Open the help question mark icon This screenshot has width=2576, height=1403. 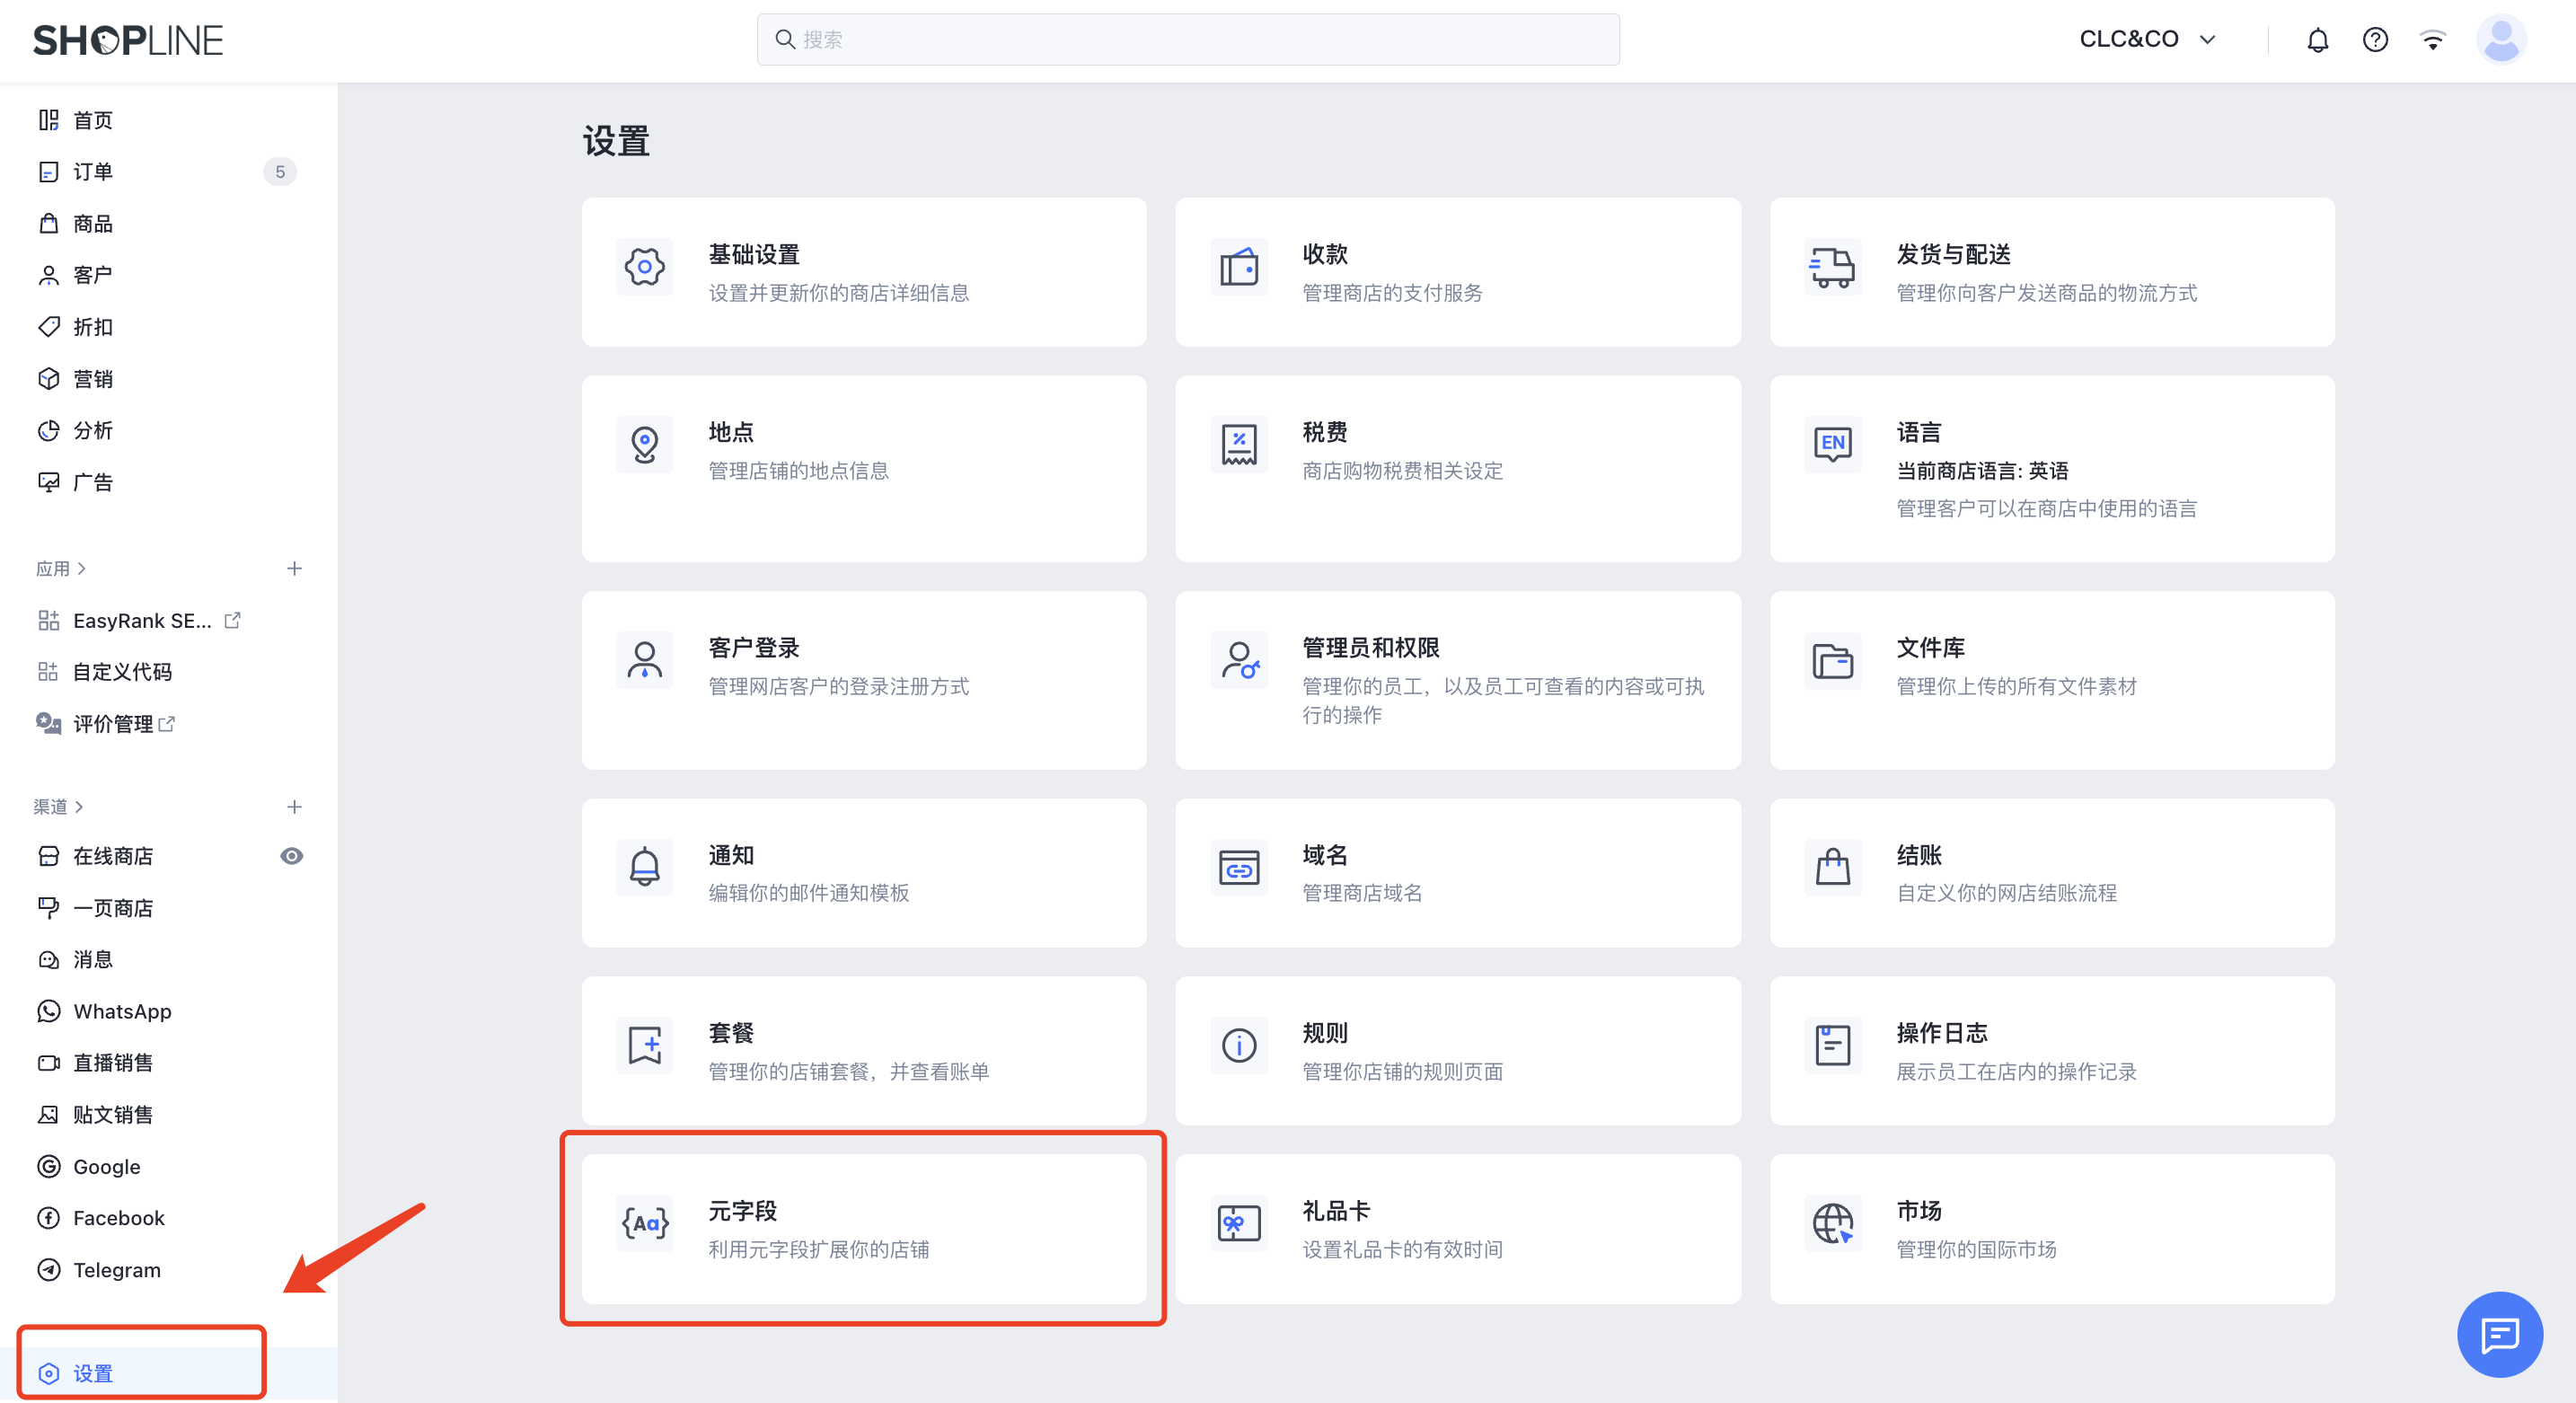tap(2375, 40)
